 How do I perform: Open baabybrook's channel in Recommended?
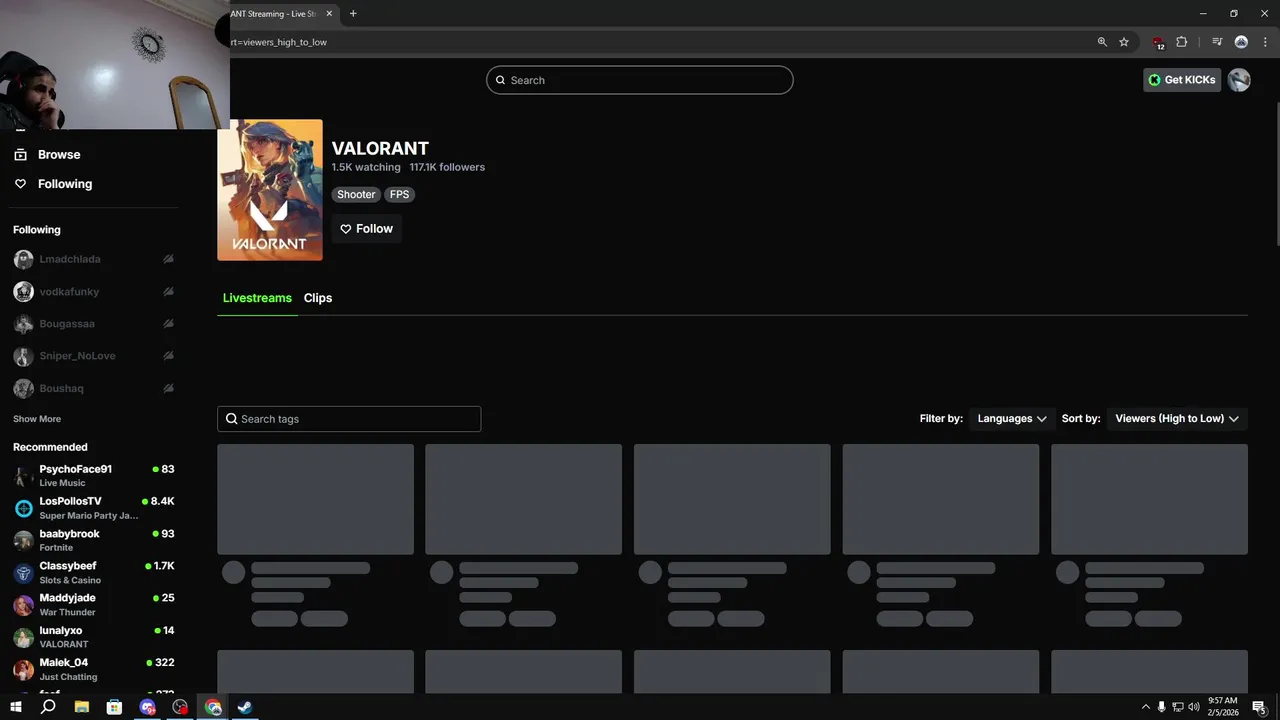[x=93, y=540]
